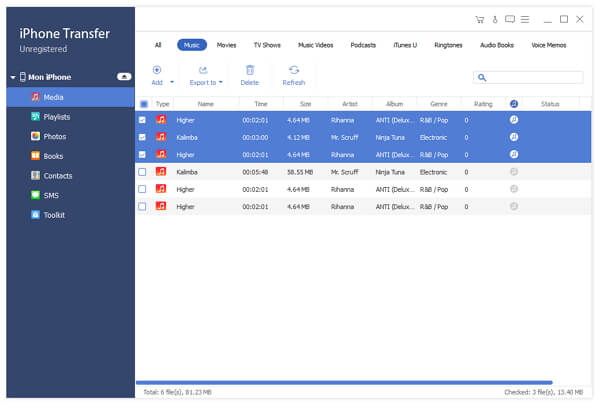Click ringtone icon in 4.12 MB Kalimba row
The image size is (600, 406).
pyautogui.click(x=514, y=137)
